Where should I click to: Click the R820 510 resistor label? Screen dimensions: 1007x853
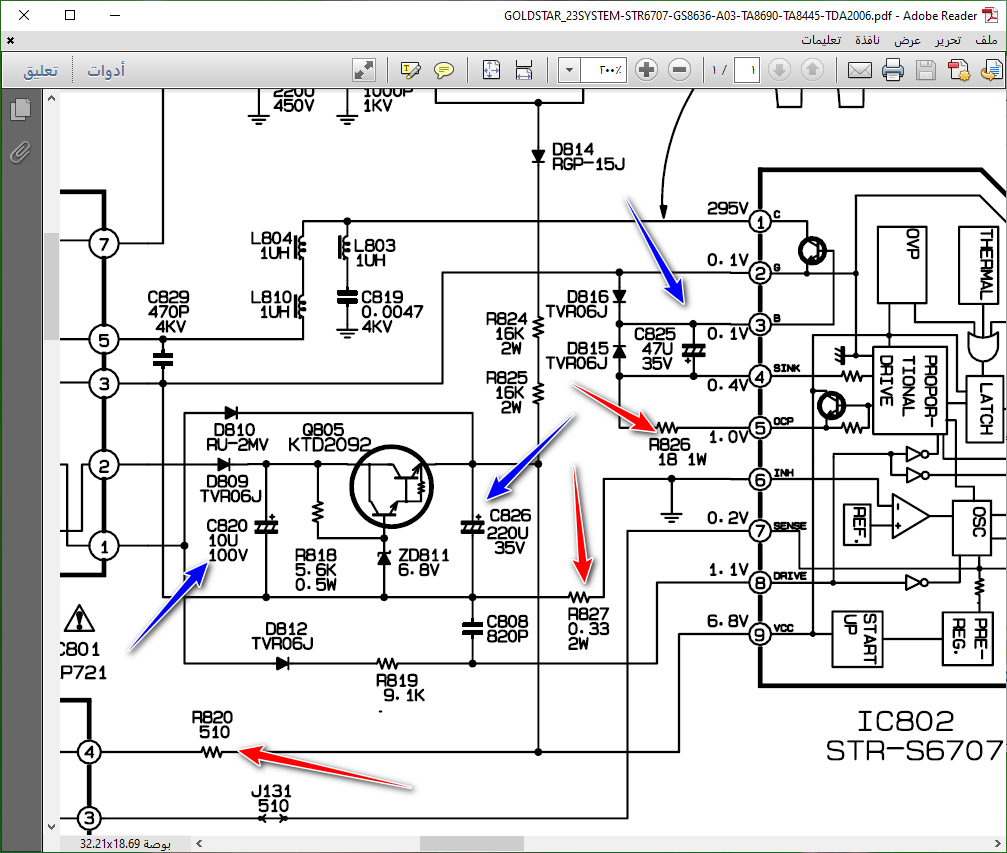coord(213,725)
